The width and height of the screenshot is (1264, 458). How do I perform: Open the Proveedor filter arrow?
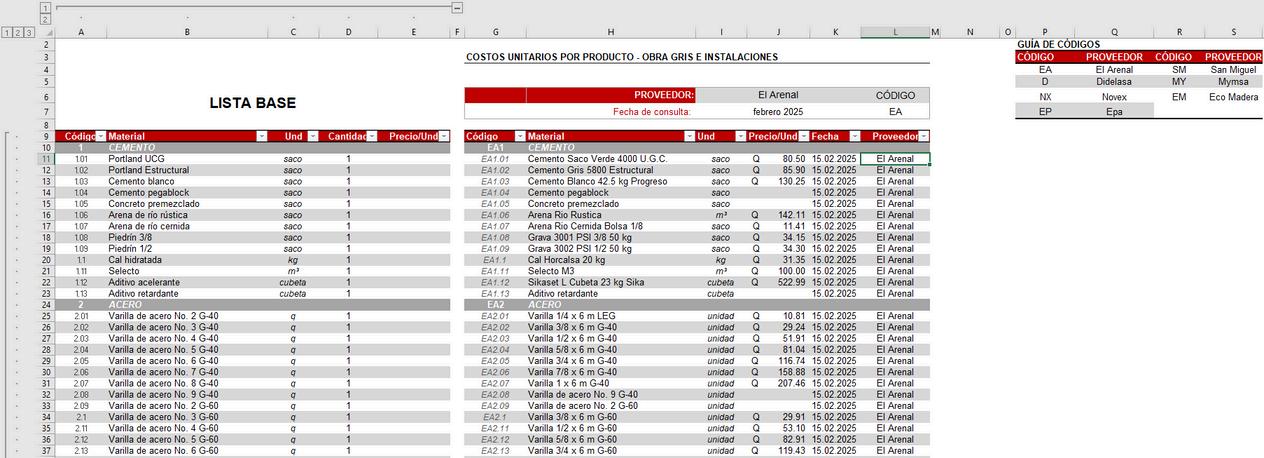coord(923,136)
